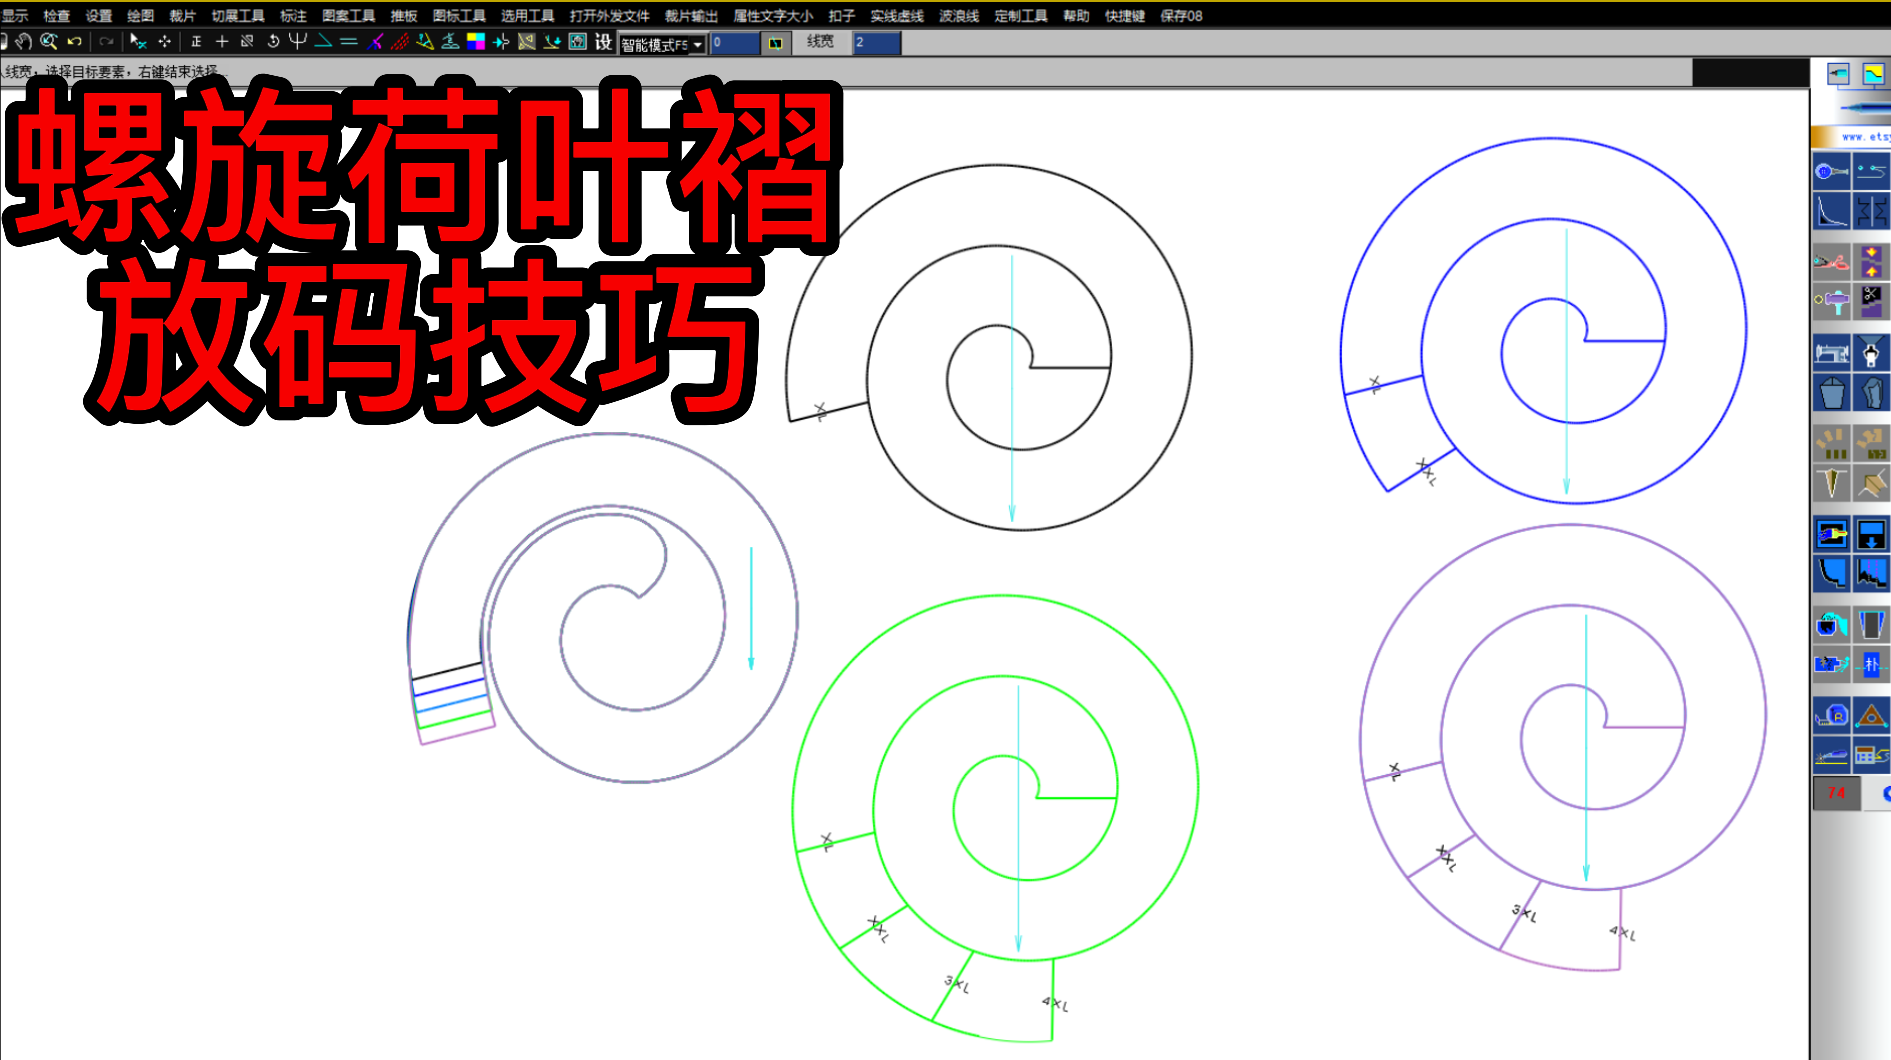The image size is (1891, 1060).
Task: Select the hand pan tool
Action: tap(24, 41)
